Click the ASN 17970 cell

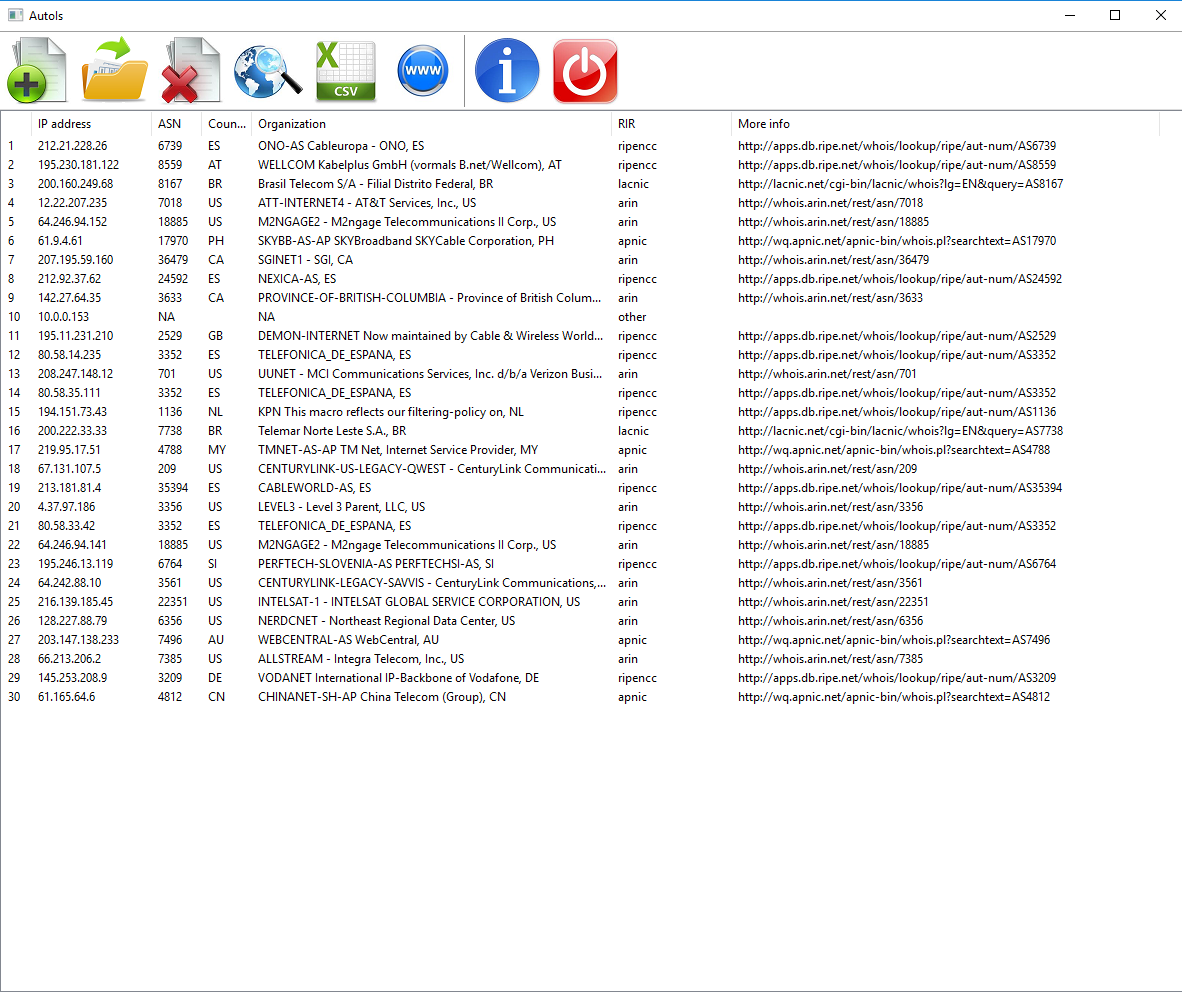pos(173,240)
